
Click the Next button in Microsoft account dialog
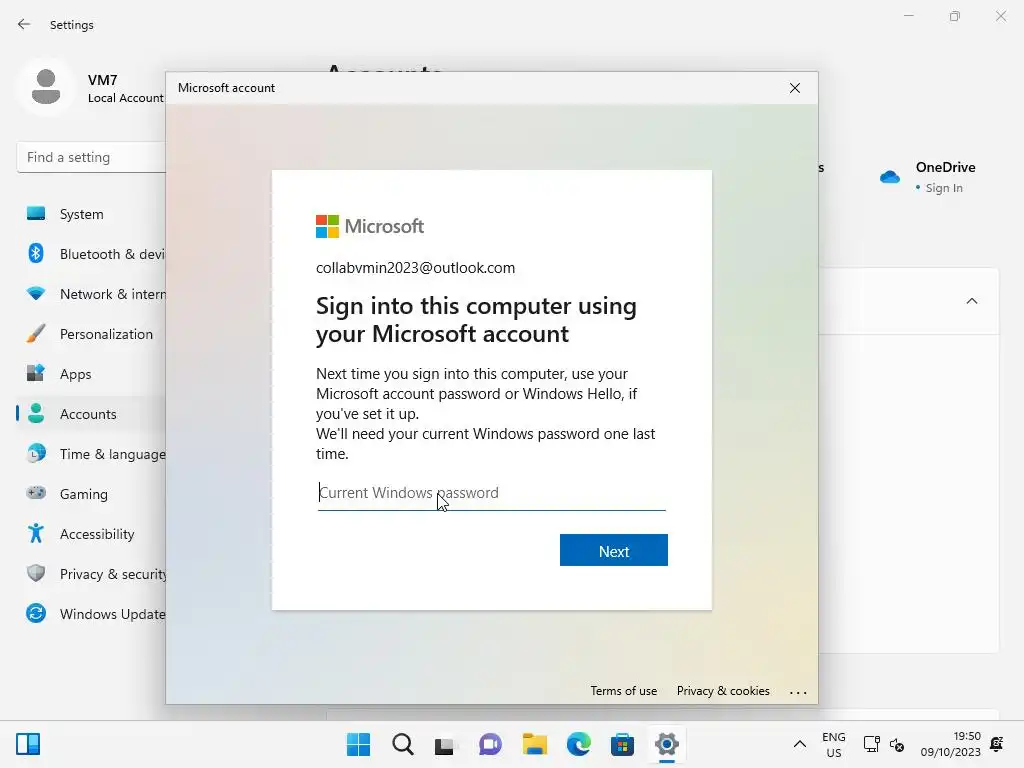coord(613,550)
